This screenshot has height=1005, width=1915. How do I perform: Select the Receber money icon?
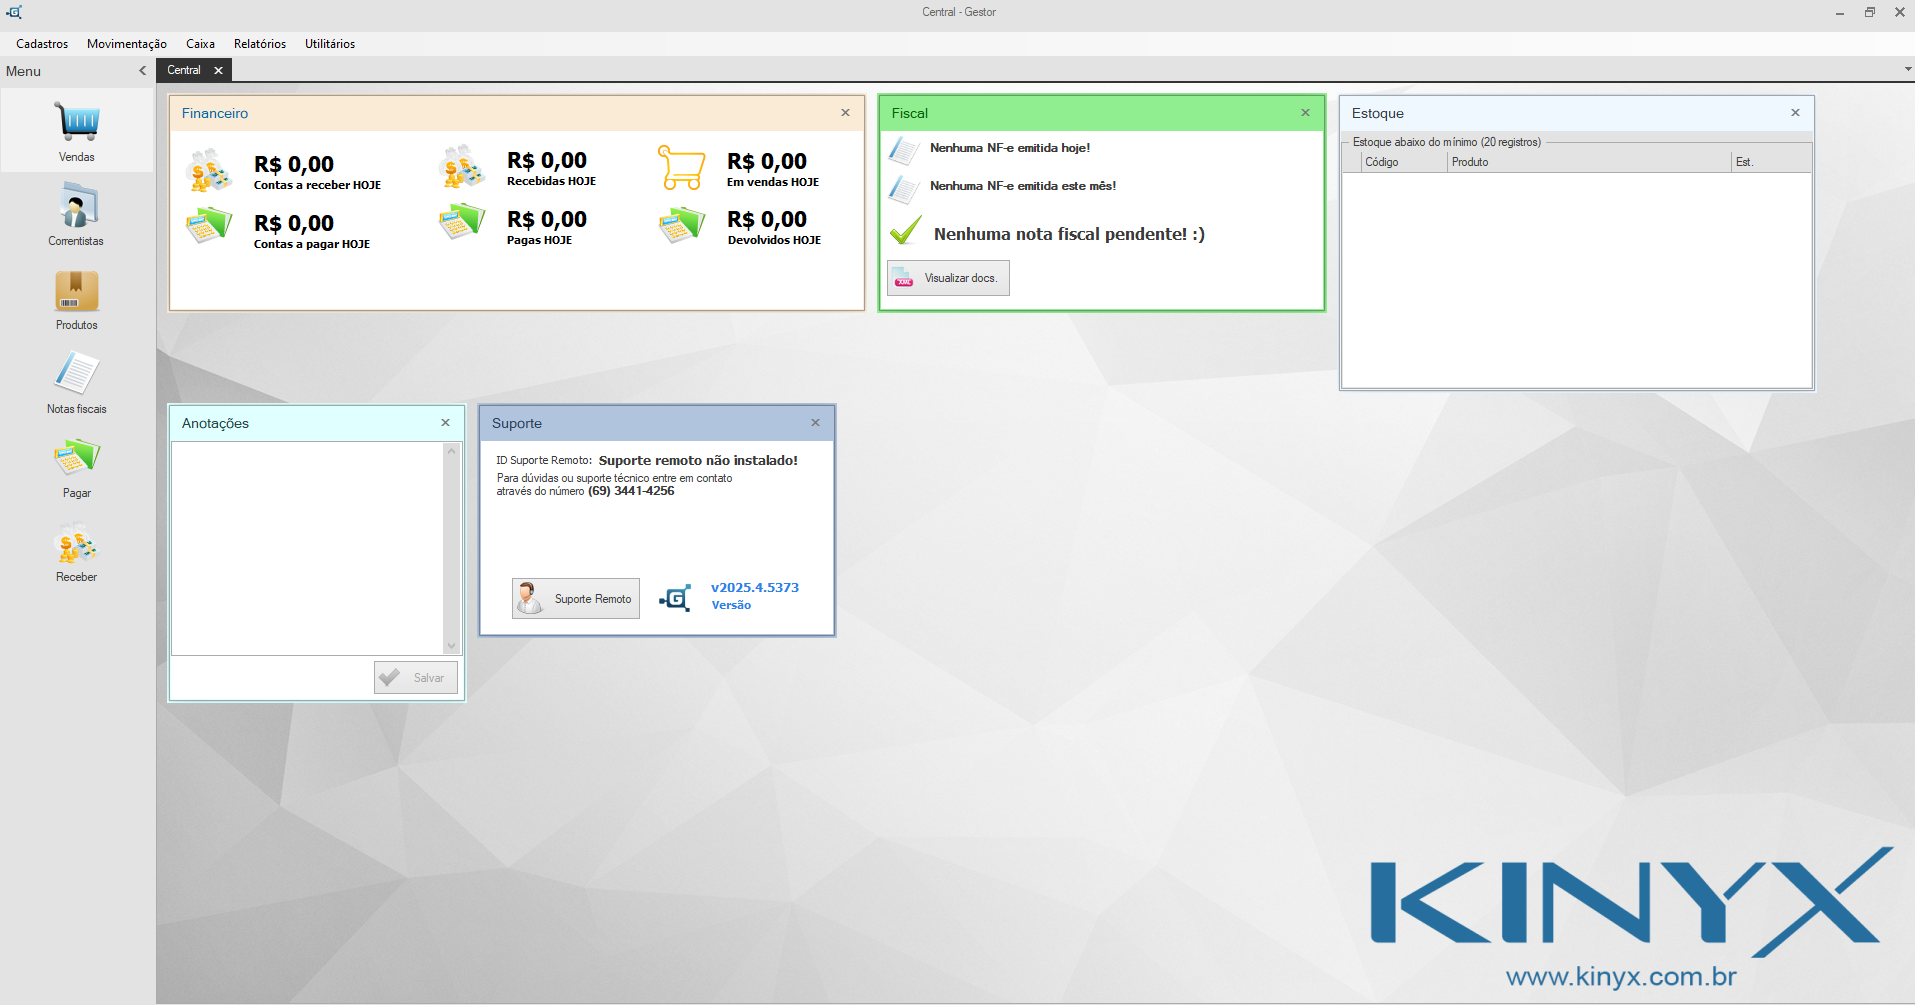(76, 543)
